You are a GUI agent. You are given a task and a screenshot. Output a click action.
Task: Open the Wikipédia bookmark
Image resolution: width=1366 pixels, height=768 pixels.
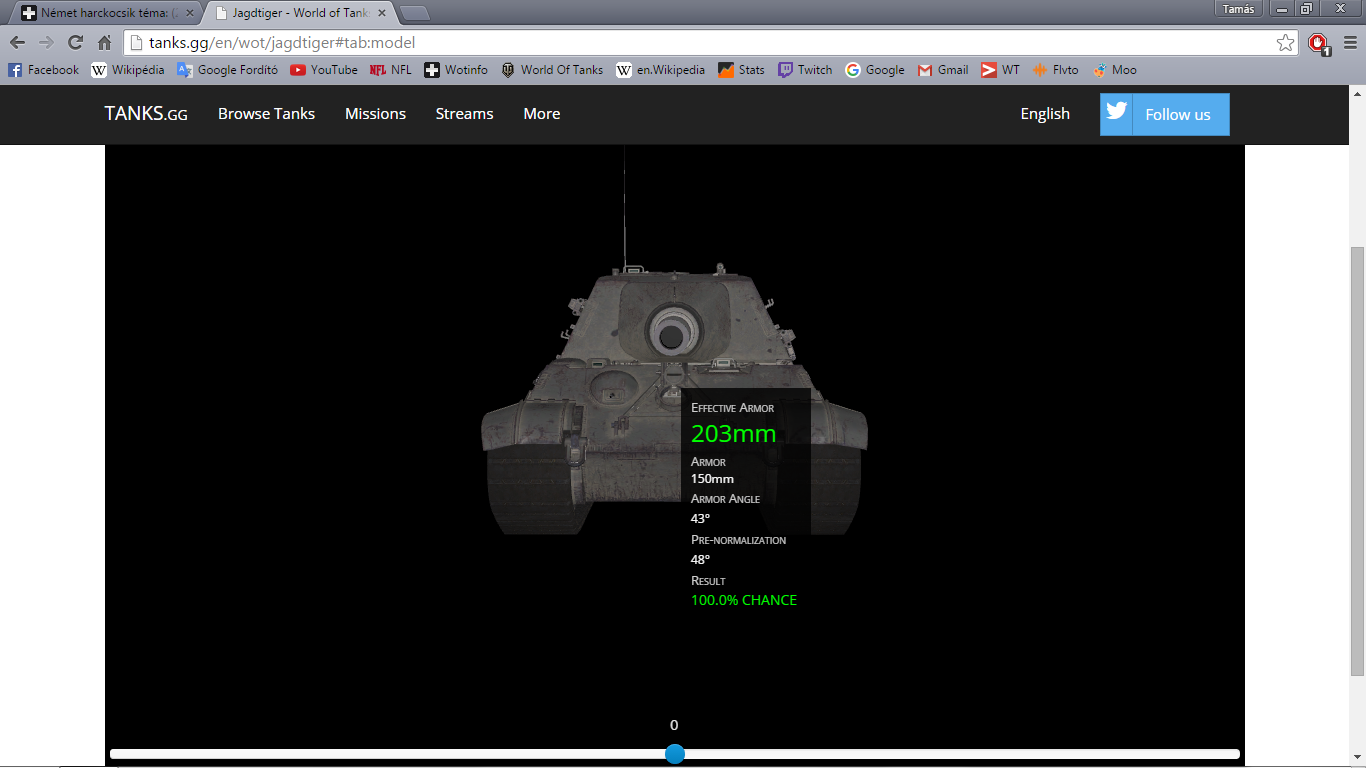click(127, 70)
